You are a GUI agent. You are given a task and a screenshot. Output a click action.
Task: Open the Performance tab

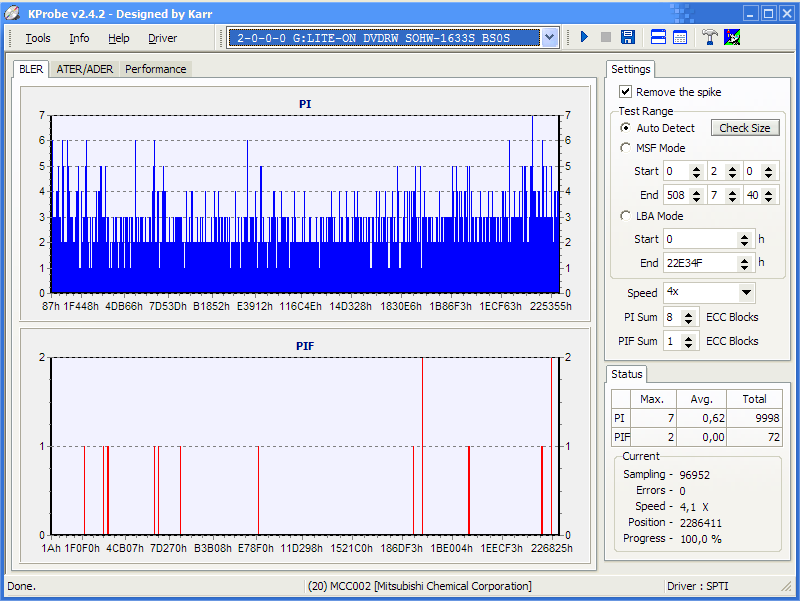coord(155,69)
